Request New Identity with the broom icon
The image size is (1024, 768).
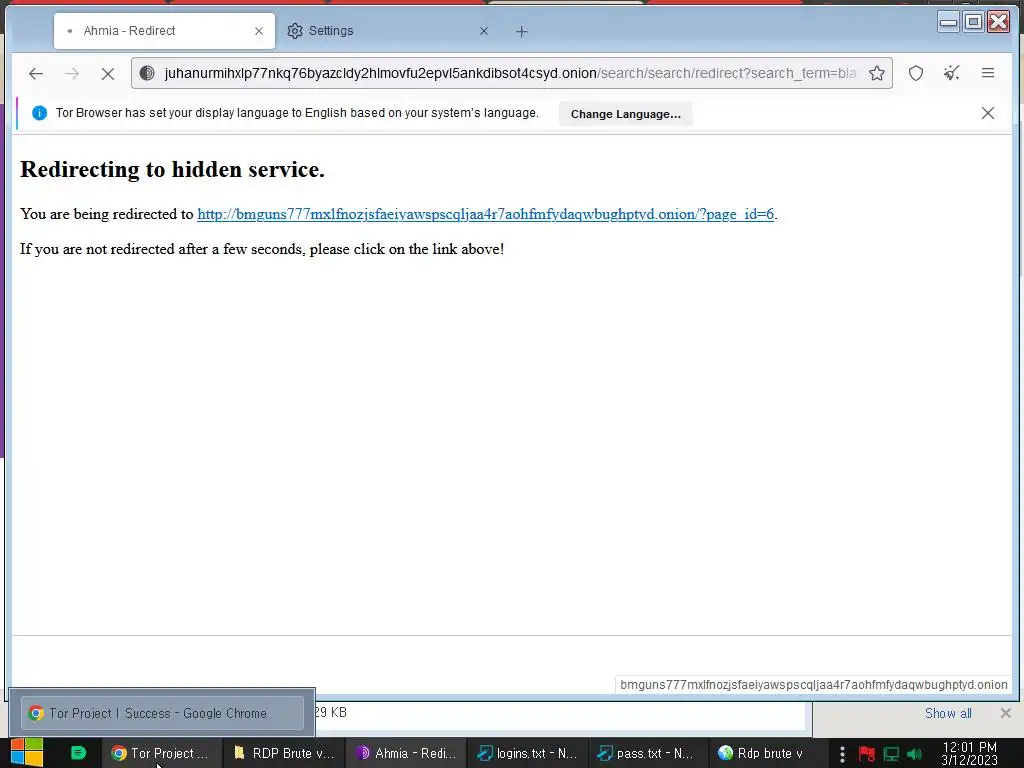click(x=952, y=73)
